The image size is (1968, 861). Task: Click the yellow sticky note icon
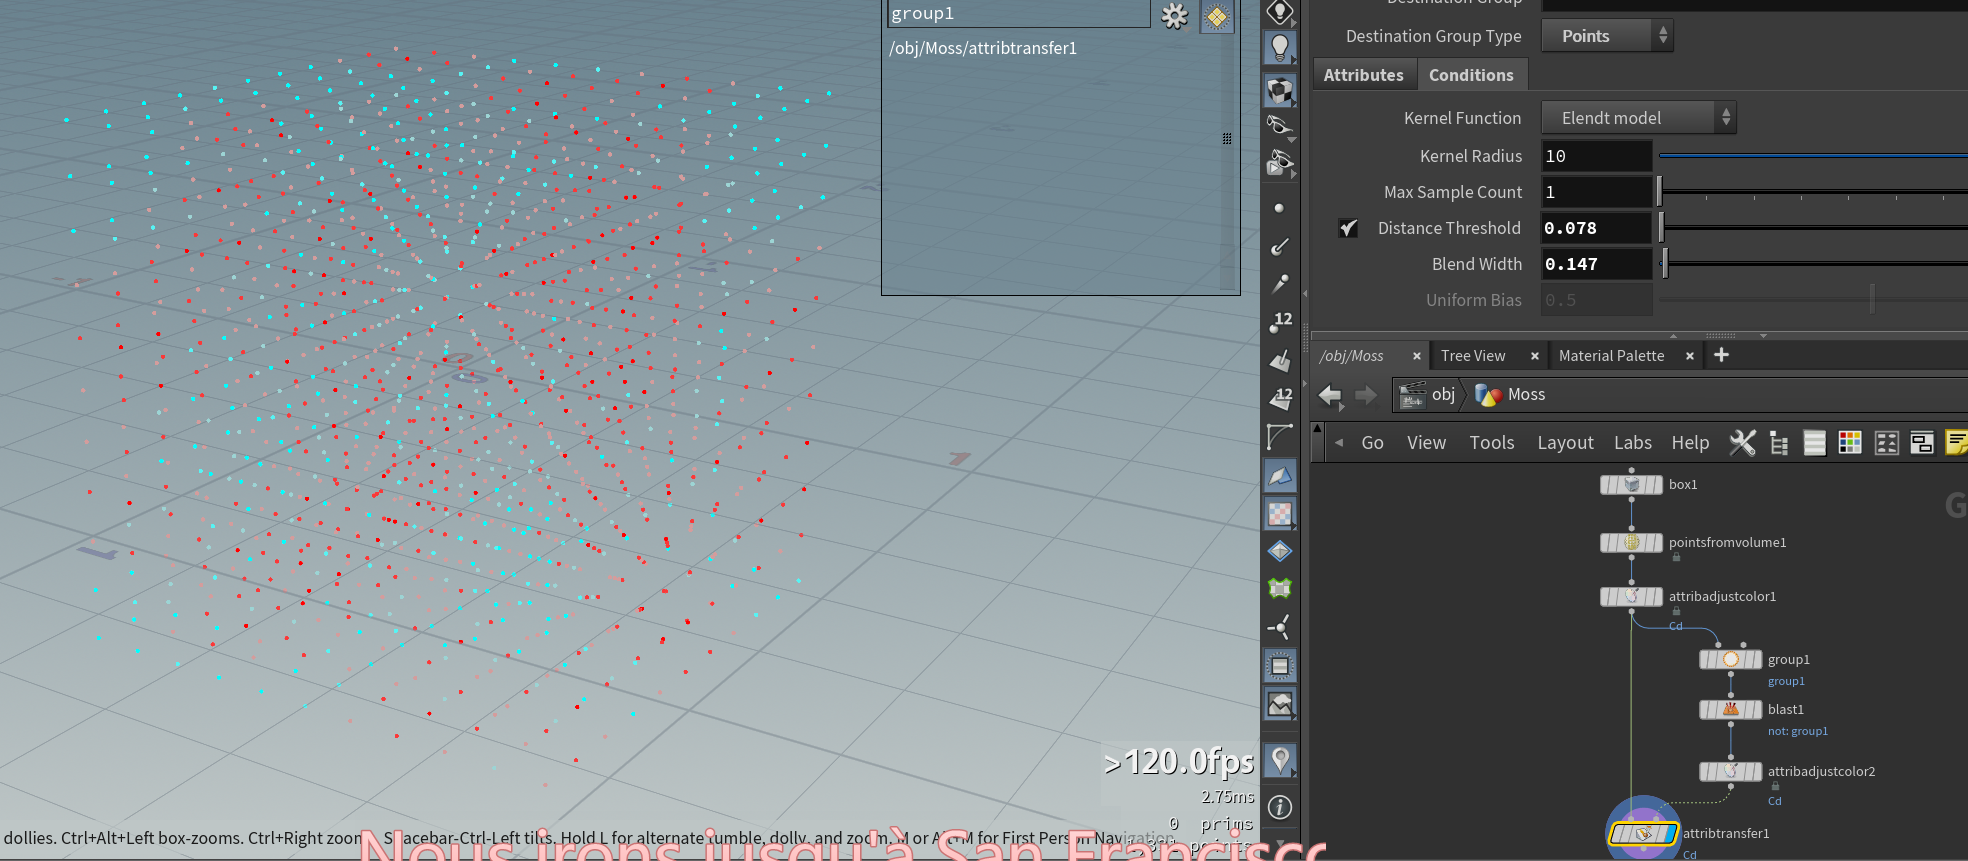[x=1956, y=443]
